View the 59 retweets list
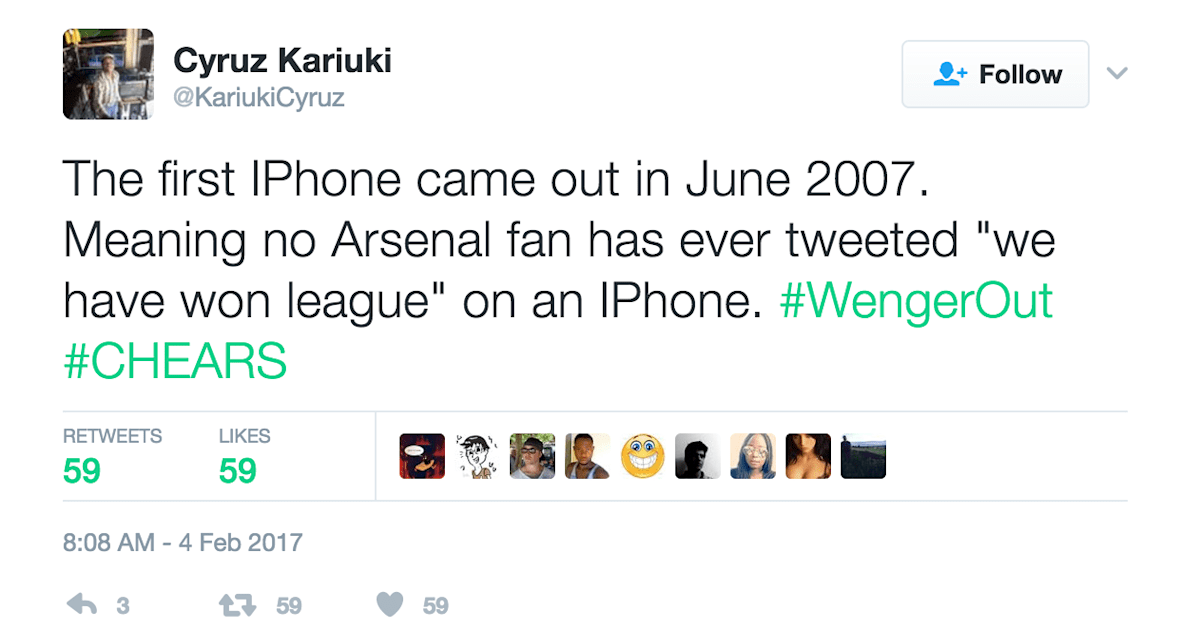Screen dimensions: 1200x630 (112, 456)
